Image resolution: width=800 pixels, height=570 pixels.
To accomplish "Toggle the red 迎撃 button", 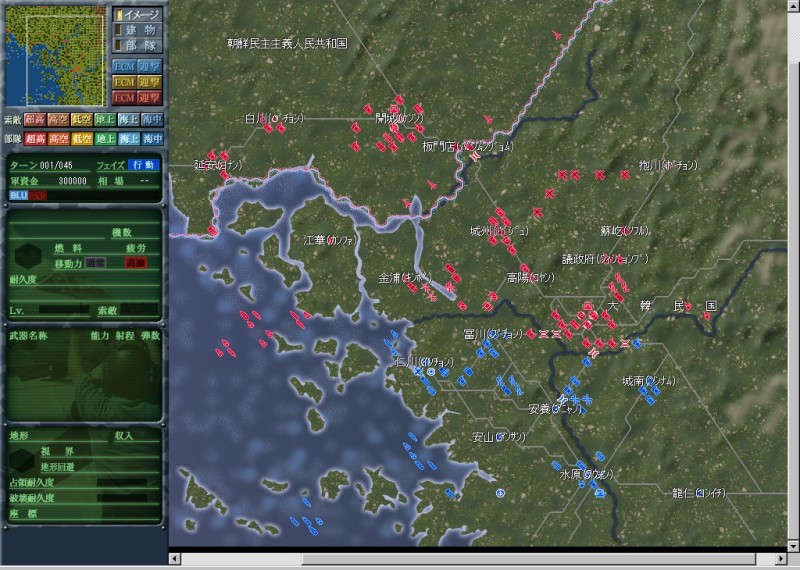I will 149,98.
